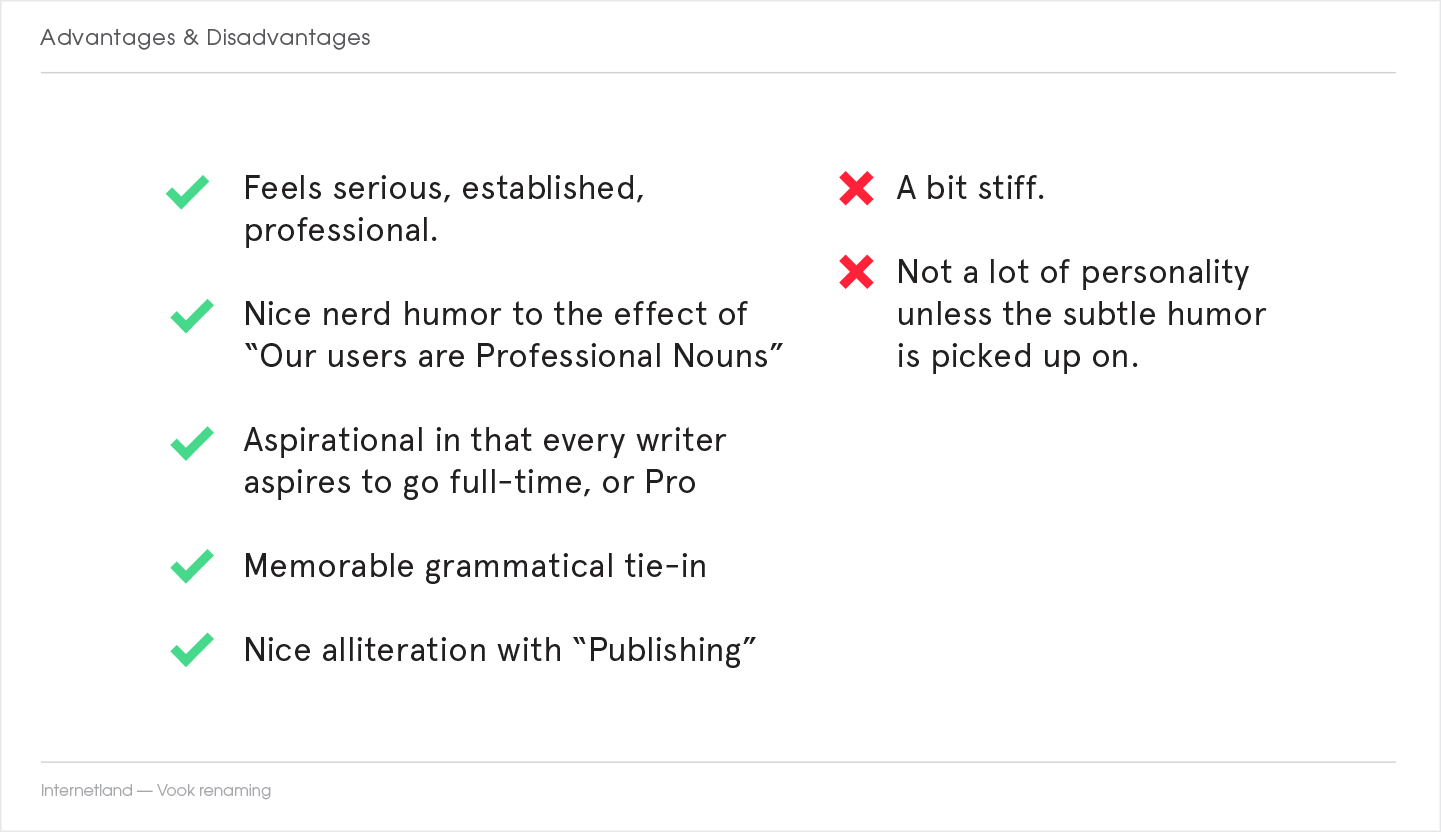Click the checkmark next to "Memorable grammatical tie-in"

[x=191, y=567]
